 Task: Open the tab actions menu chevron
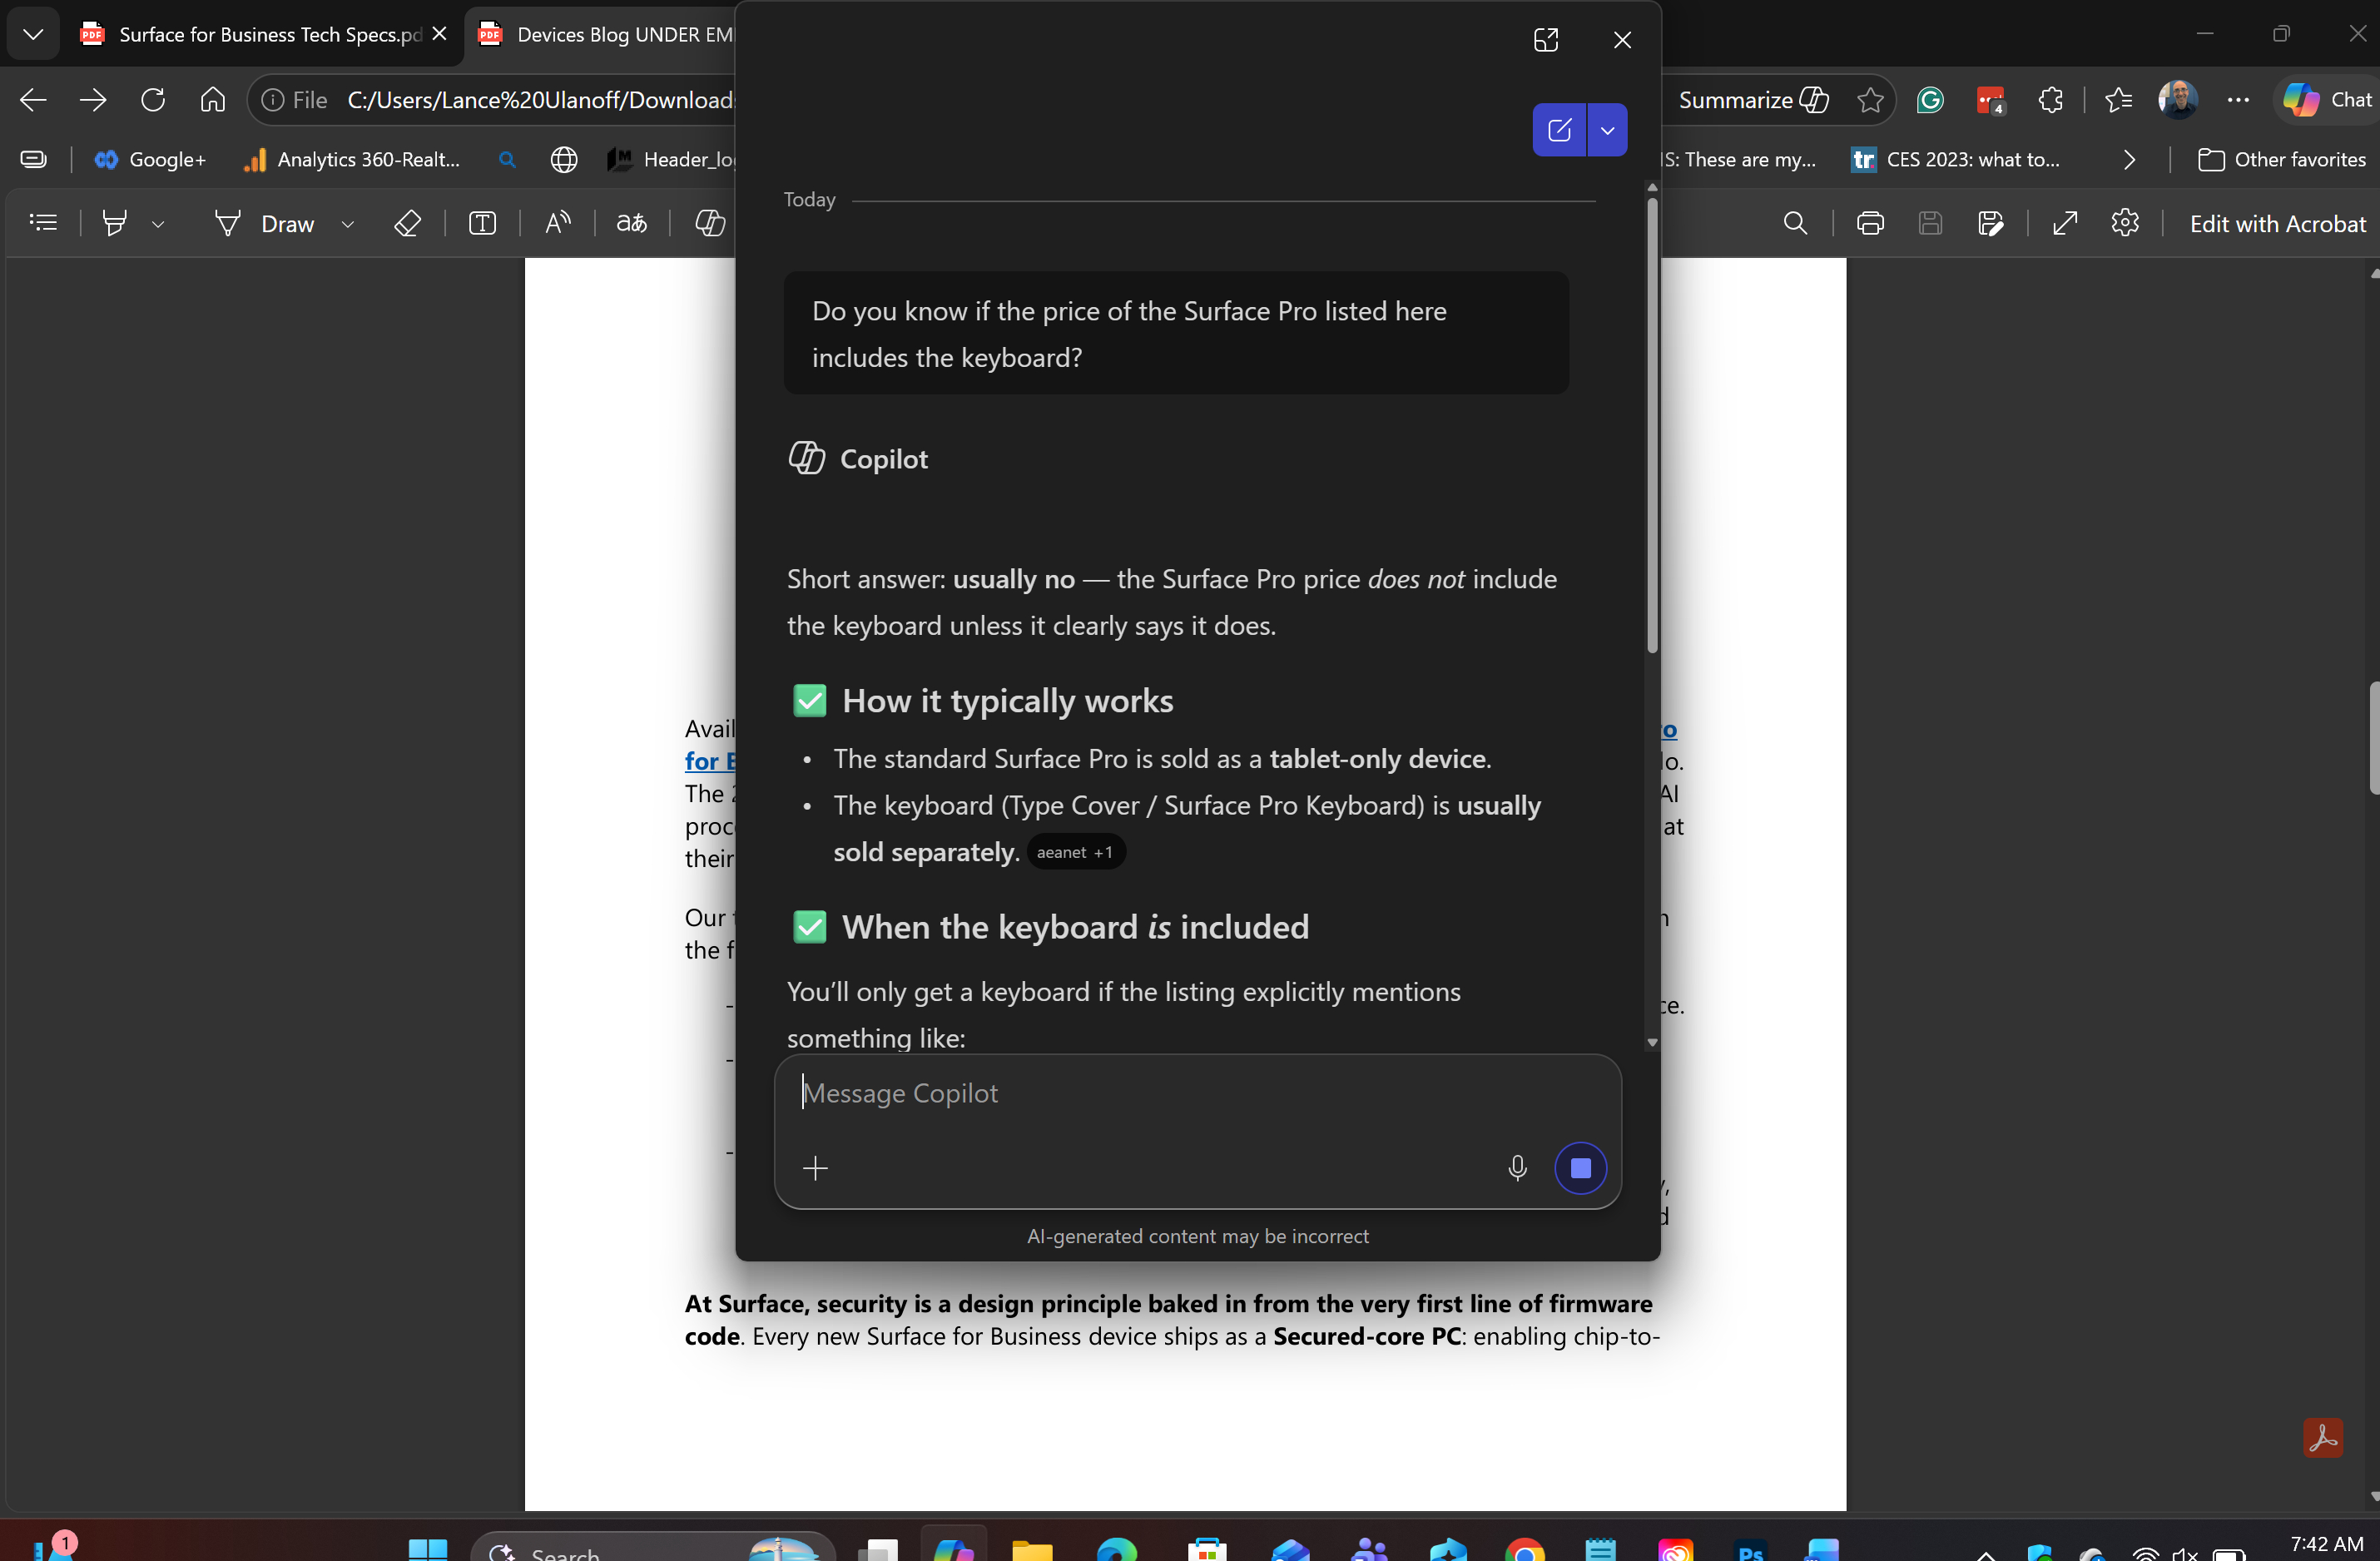(x=33, y=34)
